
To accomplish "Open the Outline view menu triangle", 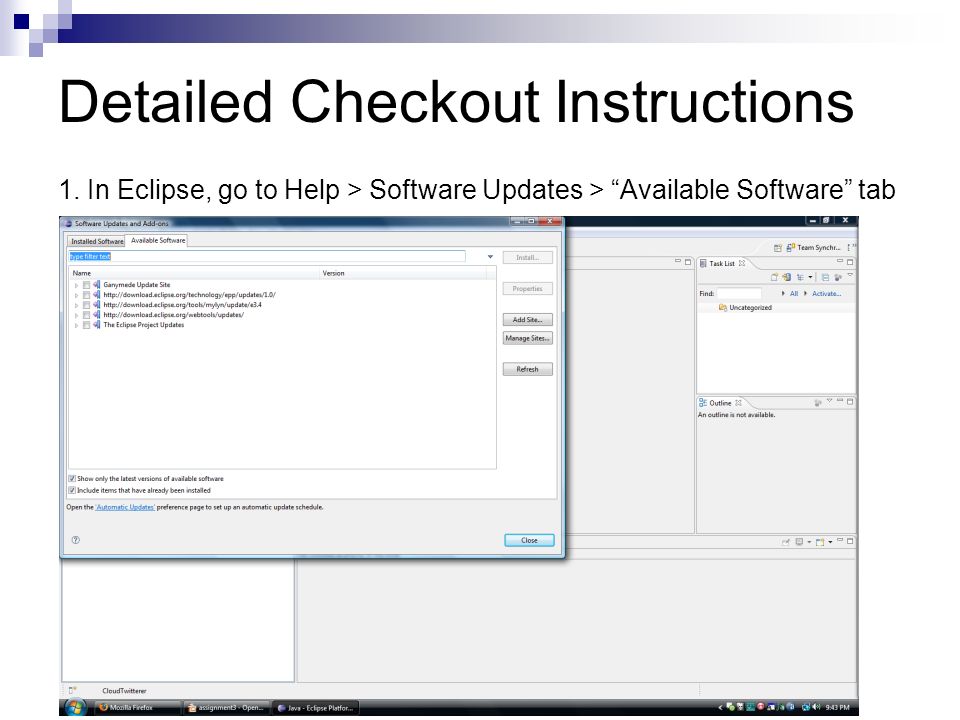I will tap(830, 400).
